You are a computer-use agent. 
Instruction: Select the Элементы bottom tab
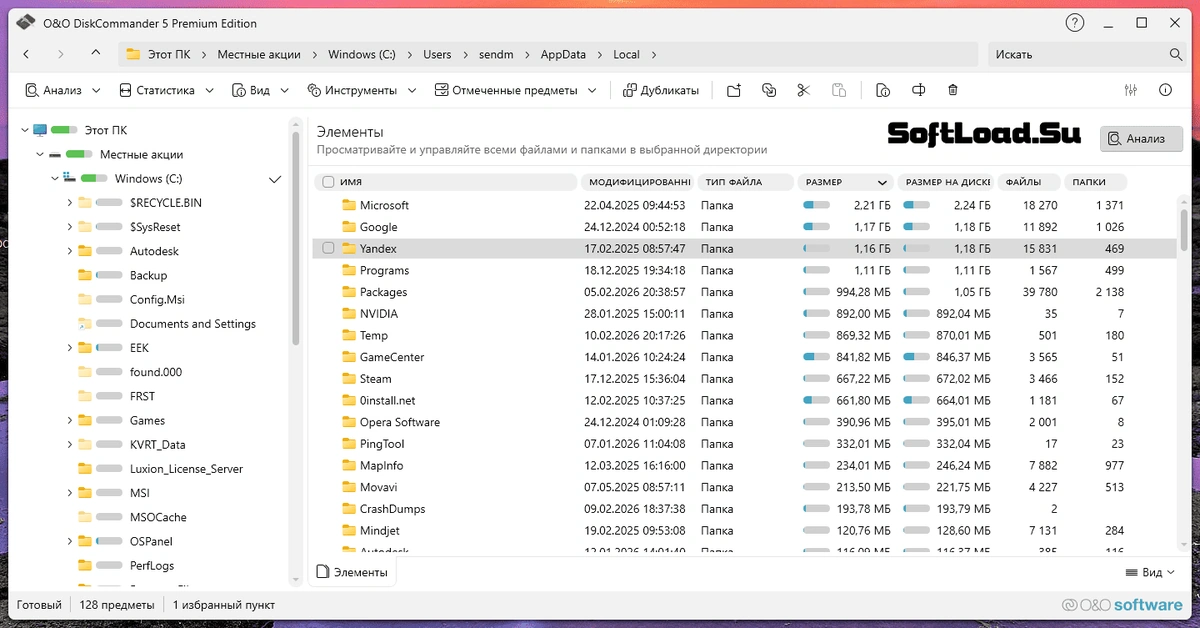tap(352, 572)
